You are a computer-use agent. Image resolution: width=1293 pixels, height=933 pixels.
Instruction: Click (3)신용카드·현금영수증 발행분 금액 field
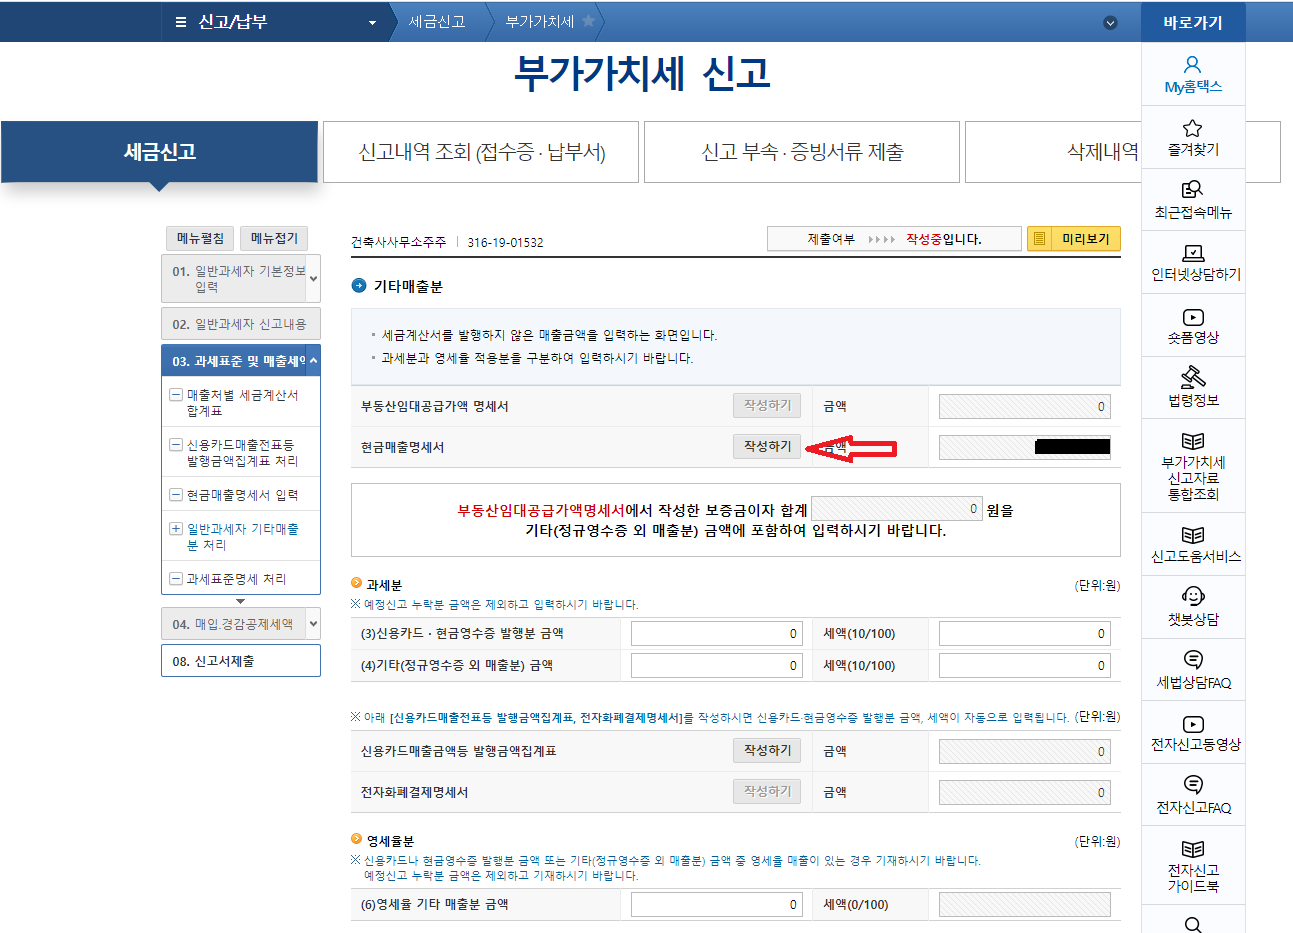(x=717, y=633)
